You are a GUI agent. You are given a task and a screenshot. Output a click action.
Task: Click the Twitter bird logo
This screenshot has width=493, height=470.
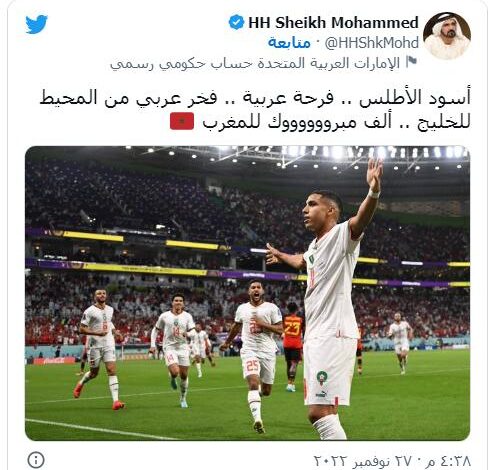click(x=36, y=24)
